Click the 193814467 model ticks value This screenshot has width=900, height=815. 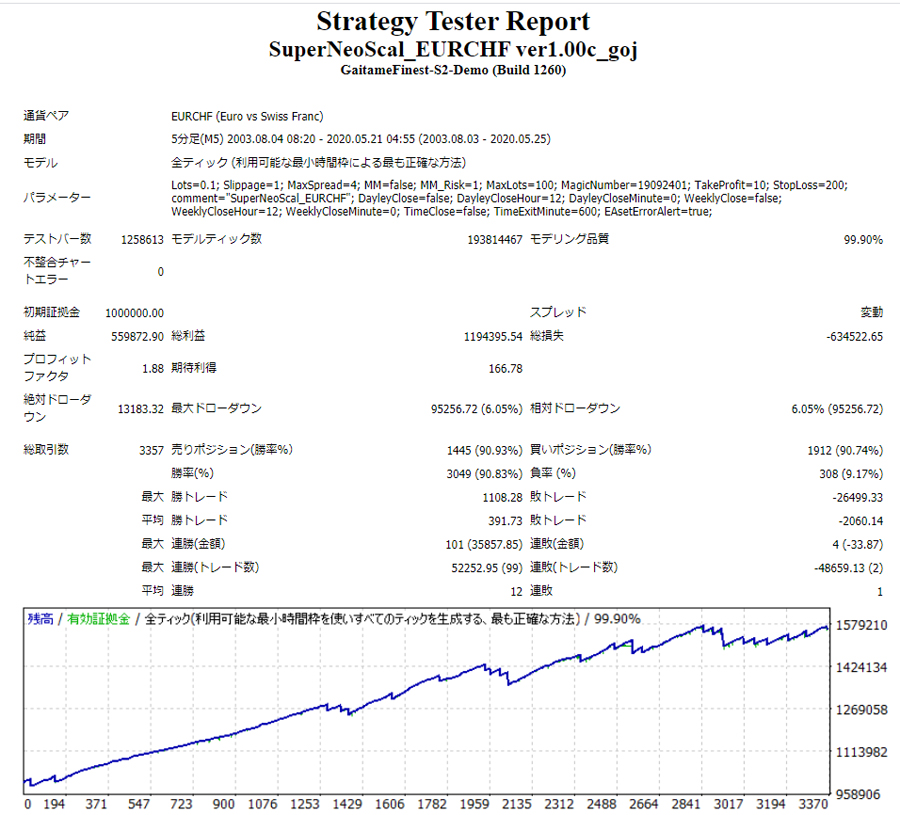(494, 239)
